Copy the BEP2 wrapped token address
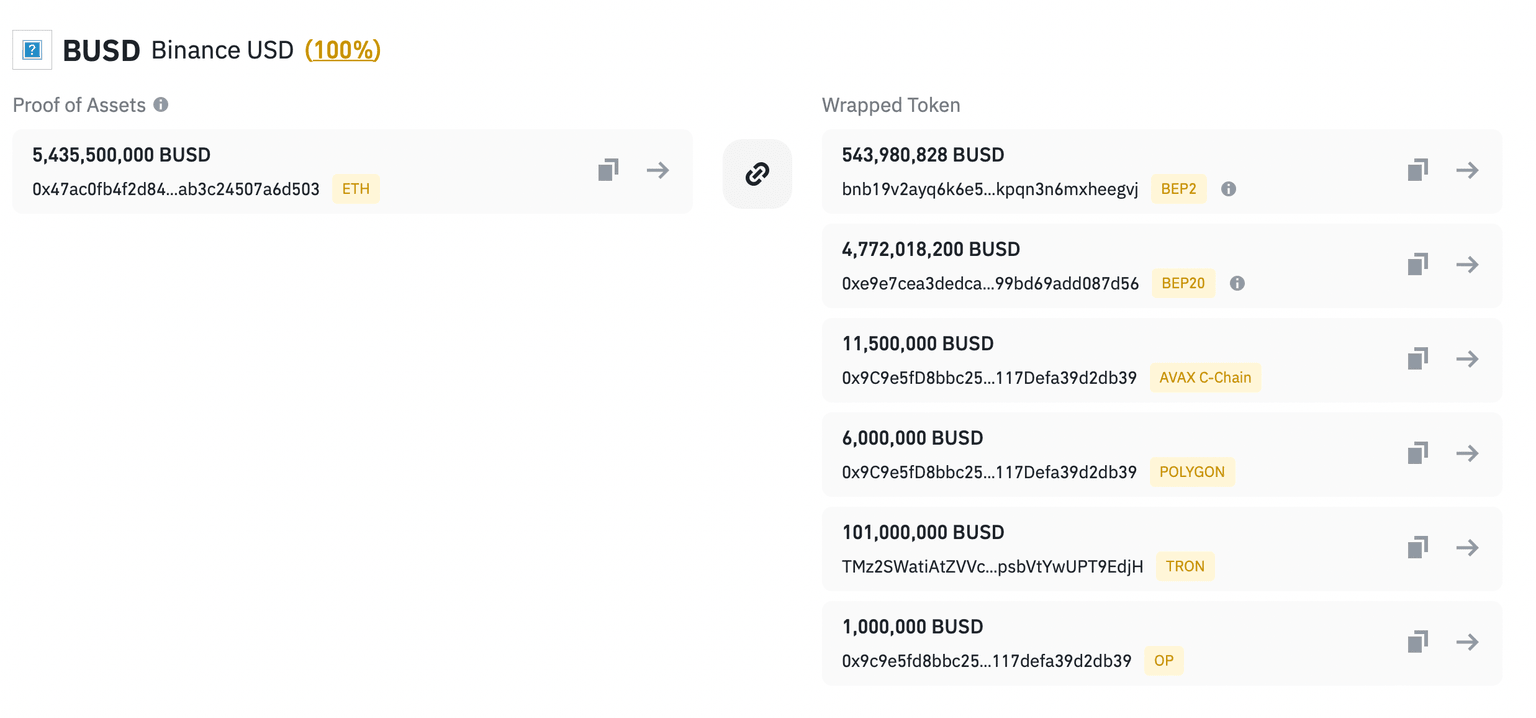The width and height of the screenshot is (1536, 718). coord(1417,170)
